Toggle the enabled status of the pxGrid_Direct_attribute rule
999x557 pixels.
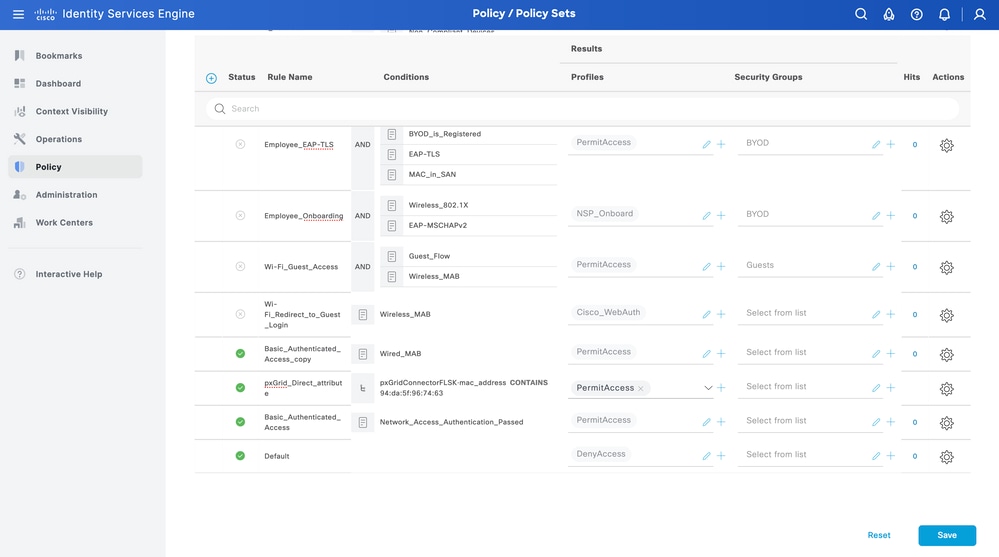pyautogui.click(x=240, y=387)
